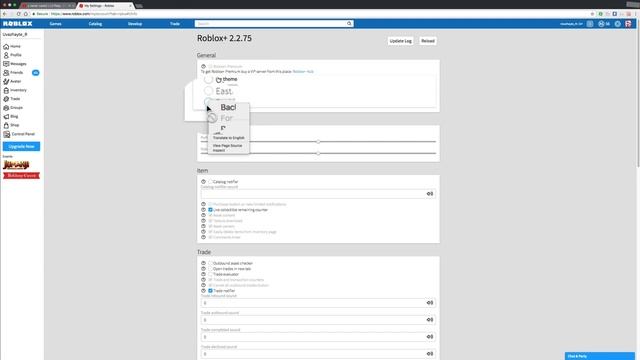640x360 pixels.
Task: Open the Catalog menu in the header
Action: click(95, 24)
